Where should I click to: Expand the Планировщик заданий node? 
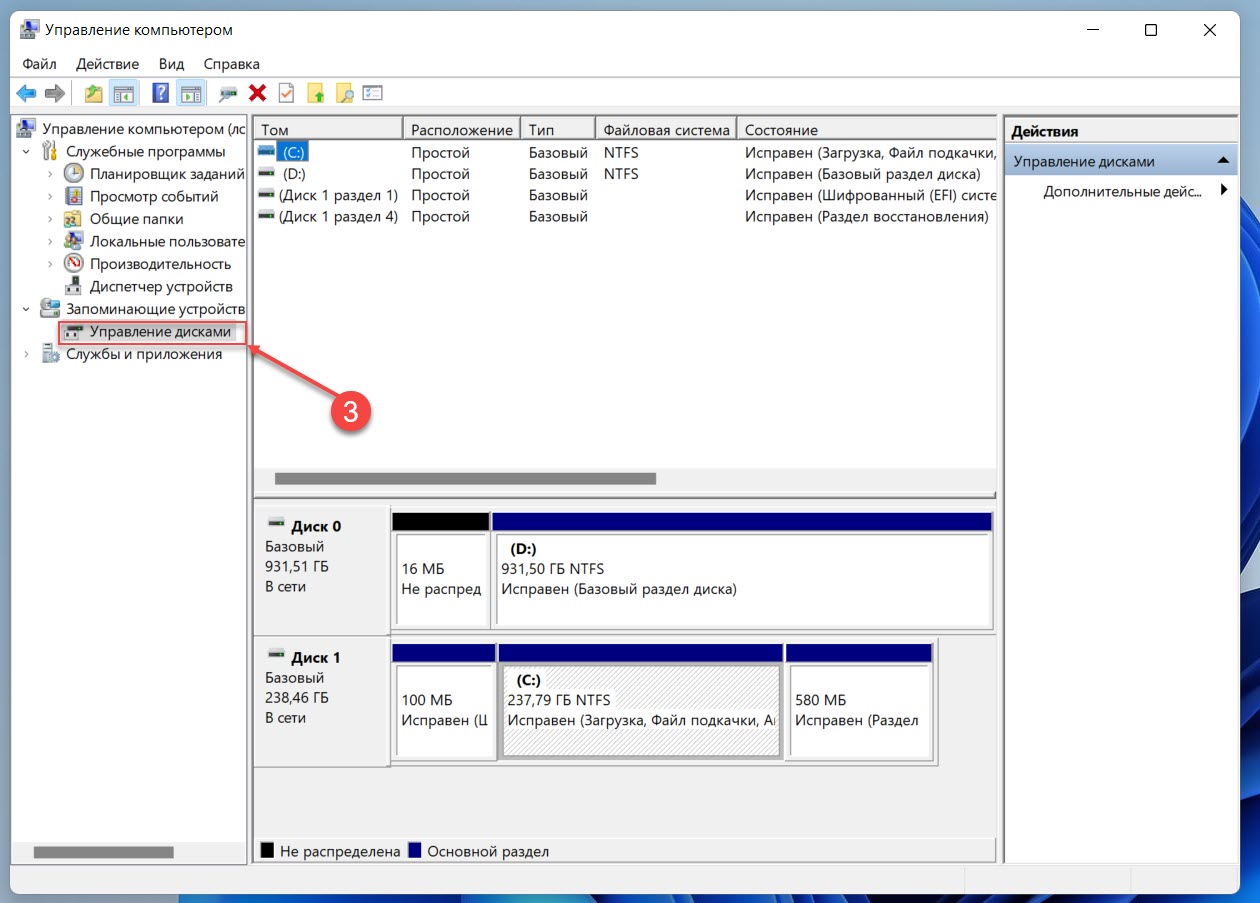[50, 174]
